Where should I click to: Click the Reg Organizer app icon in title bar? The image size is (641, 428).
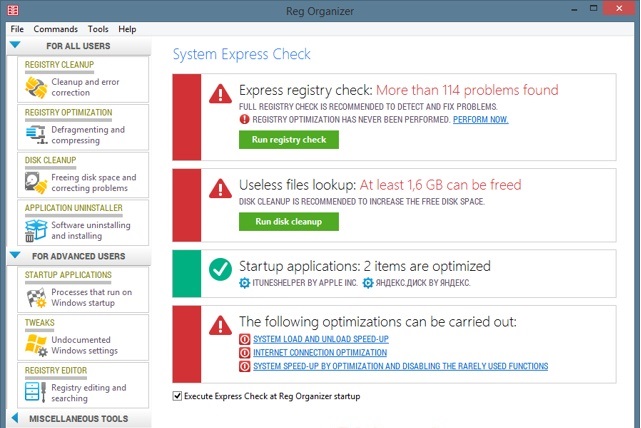tap(13, 10)
